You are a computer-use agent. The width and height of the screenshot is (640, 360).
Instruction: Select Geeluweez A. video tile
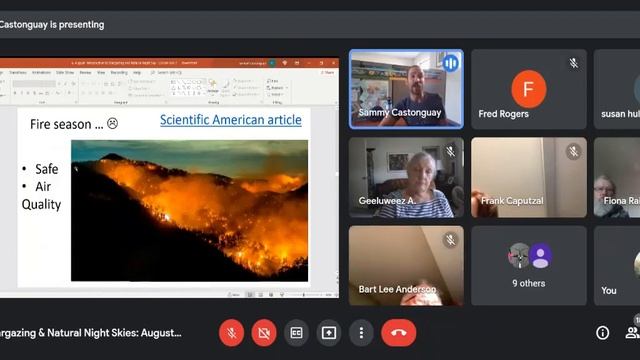pyautogui.click(x=406, y=177)
